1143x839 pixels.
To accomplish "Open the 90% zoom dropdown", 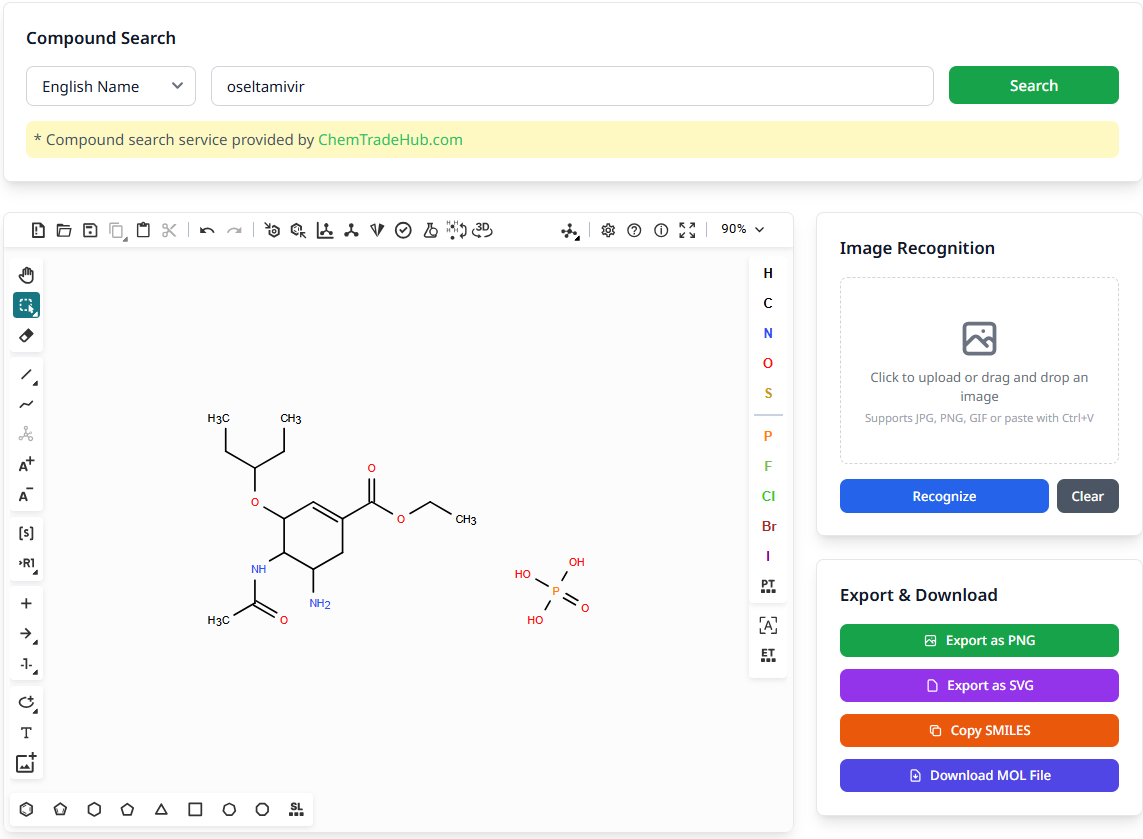I will click(743, 229).
